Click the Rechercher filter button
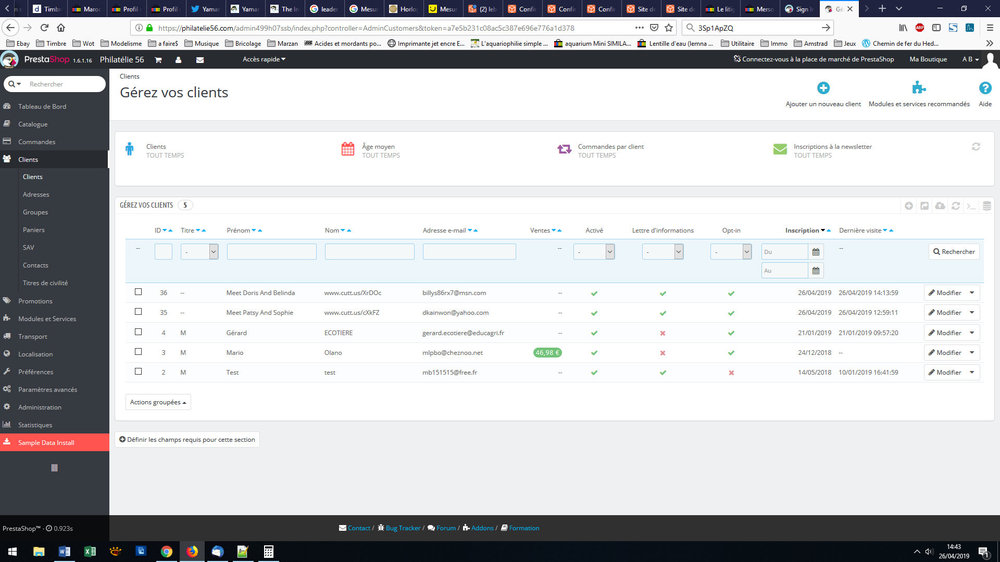Image resolution: width=1000 pixels, height=562 pixels. pyautogui.click(x=953, y=252)
